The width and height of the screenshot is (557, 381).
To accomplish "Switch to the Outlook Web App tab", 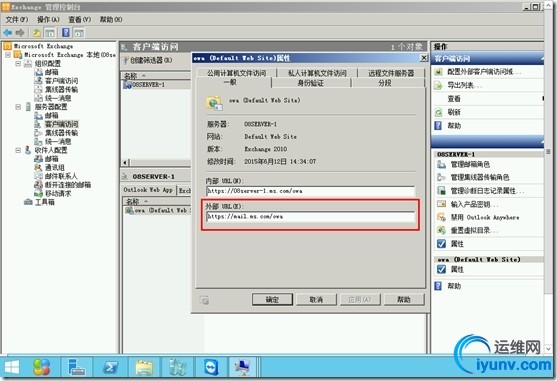I will pyautogui.click(x=148, y=190).
